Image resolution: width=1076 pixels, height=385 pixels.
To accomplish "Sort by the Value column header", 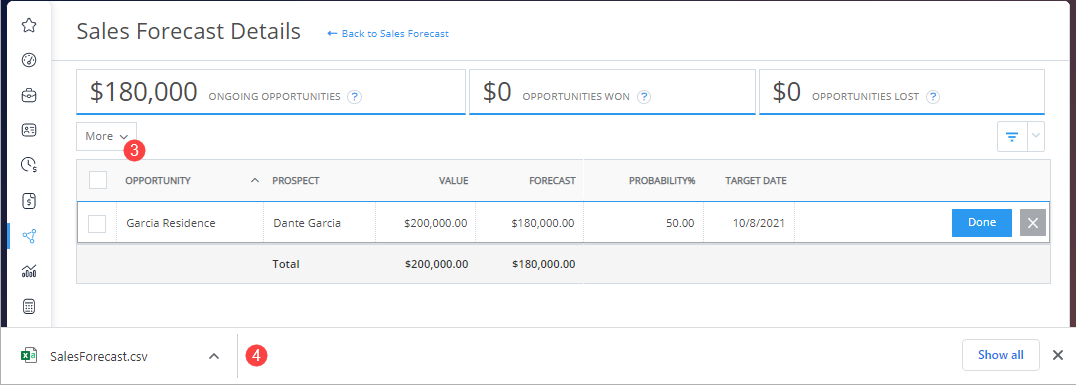I will pyautogui.click(x=454, y=180).
